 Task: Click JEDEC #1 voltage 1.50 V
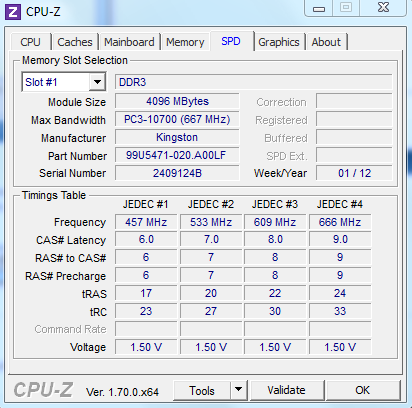point(146,347)
